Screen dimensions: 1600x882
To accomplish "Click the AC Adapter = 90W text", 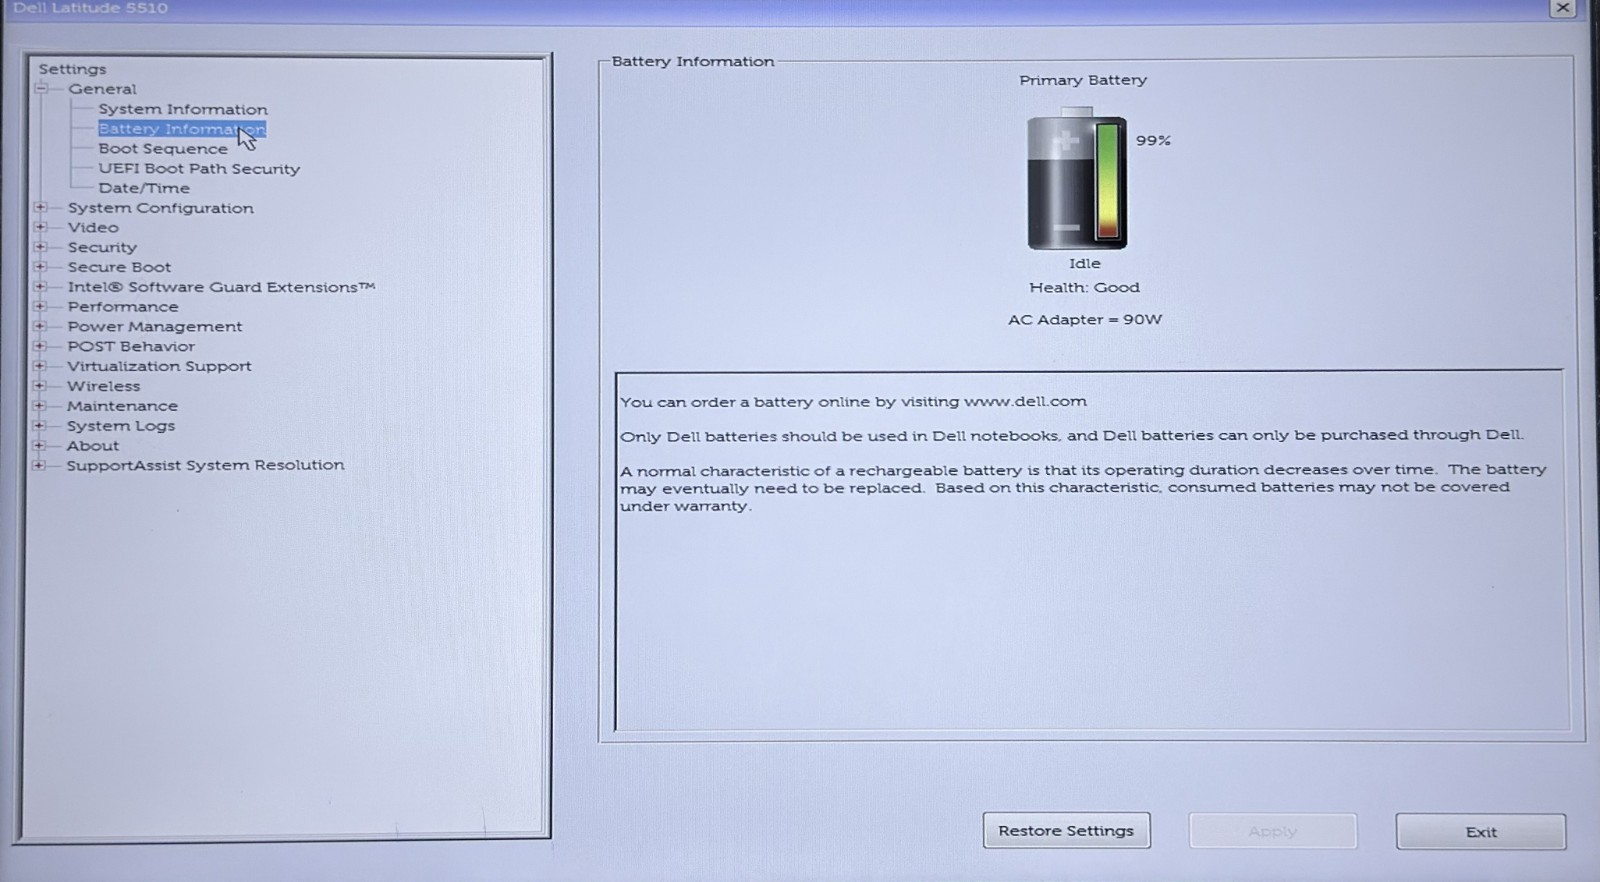I will [x=1085, y=320].
